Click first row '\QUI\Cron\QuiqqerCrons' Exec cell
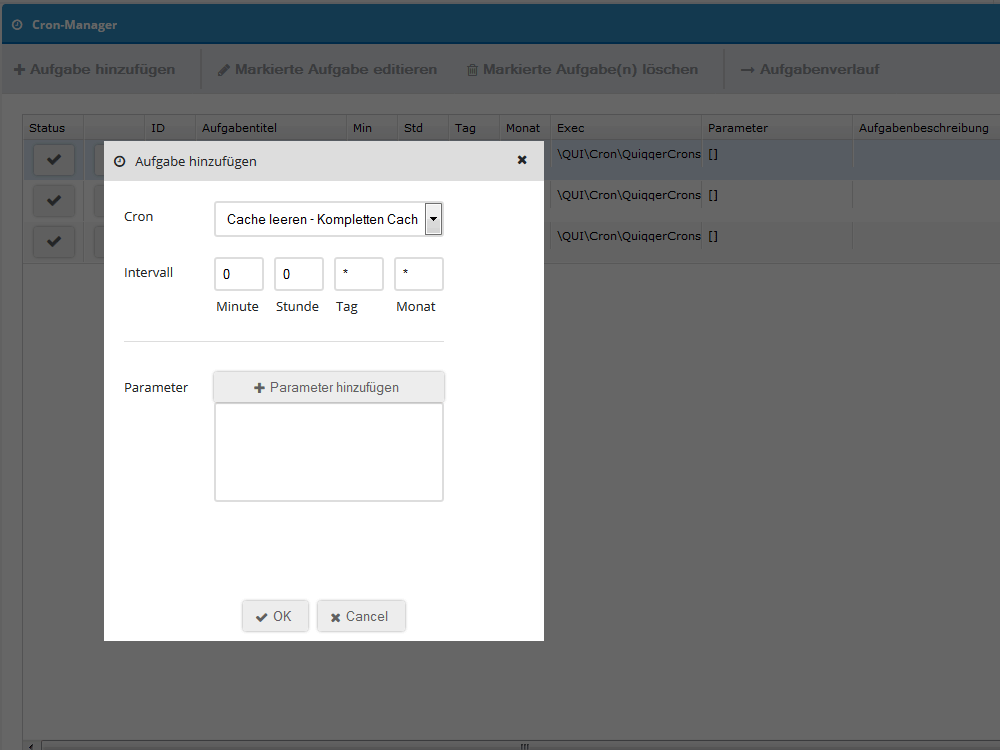 point(628,154)
